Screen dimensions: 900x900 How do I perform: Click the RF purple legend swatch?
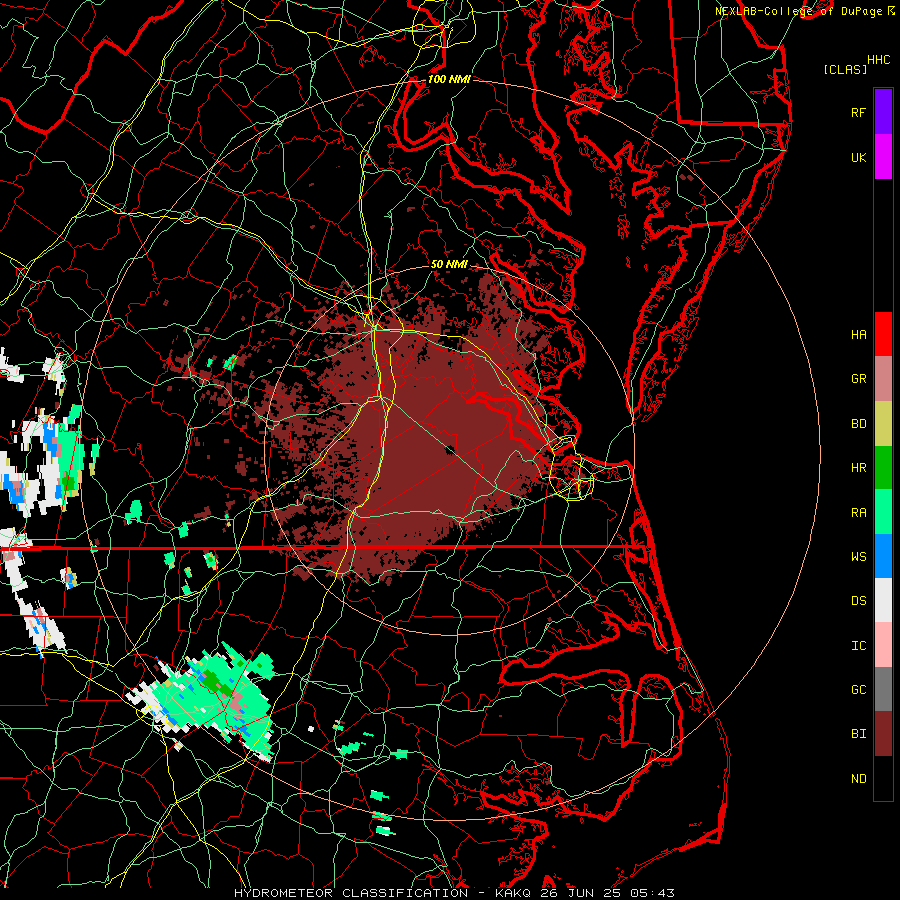883,112
